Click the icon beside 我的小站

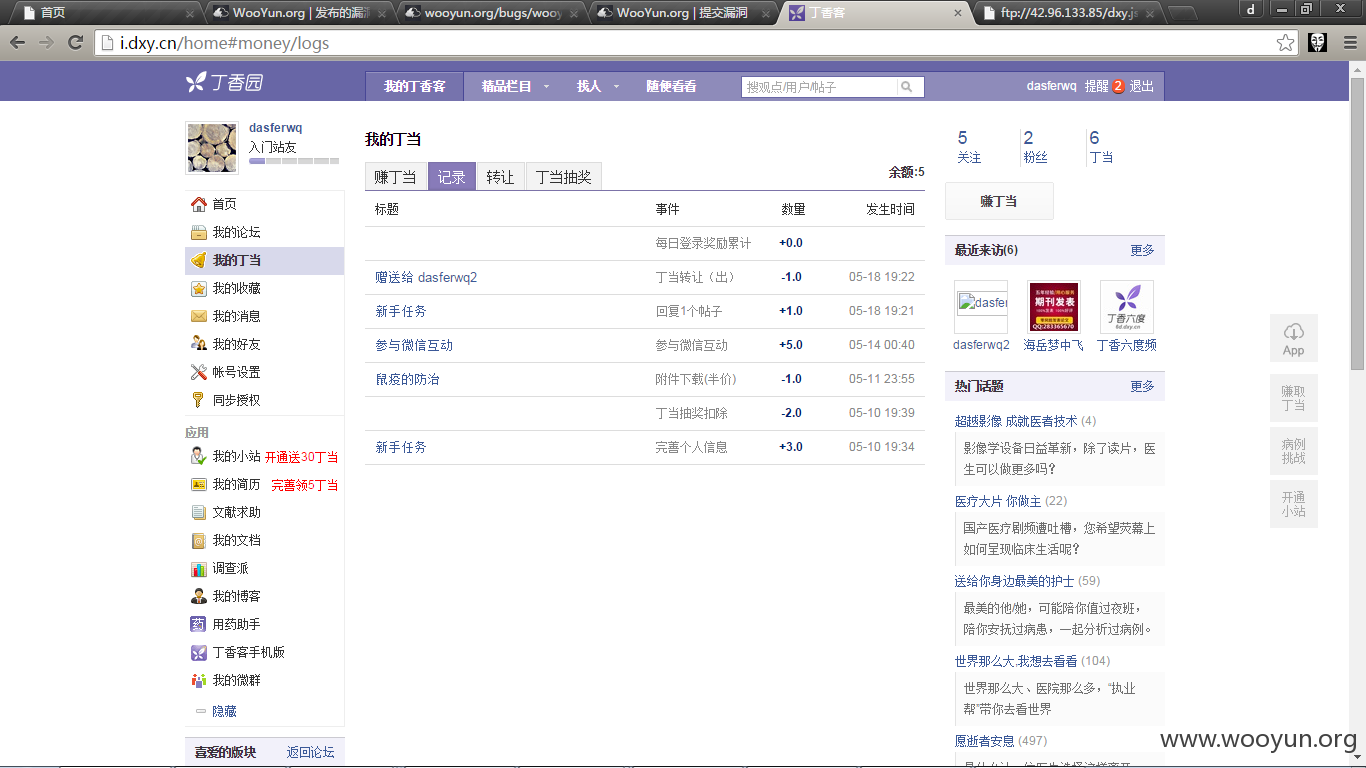pyautogui.click(x=198, y=456)
